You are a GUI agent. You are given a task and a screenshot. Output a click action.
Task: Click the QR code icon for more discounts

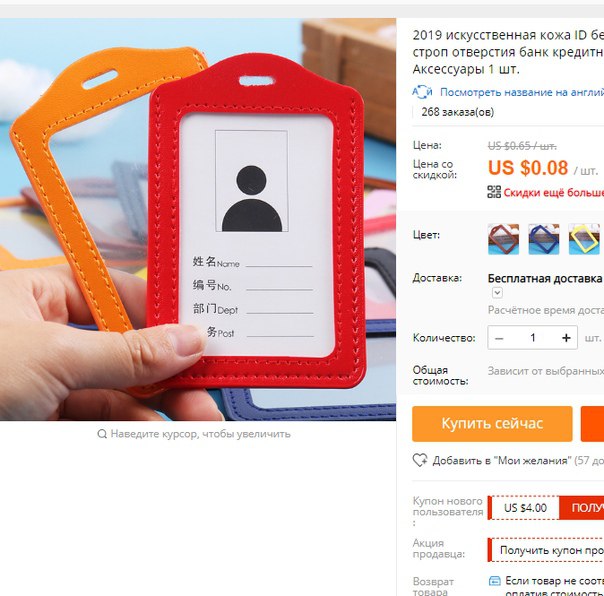(x=494, y=192)
